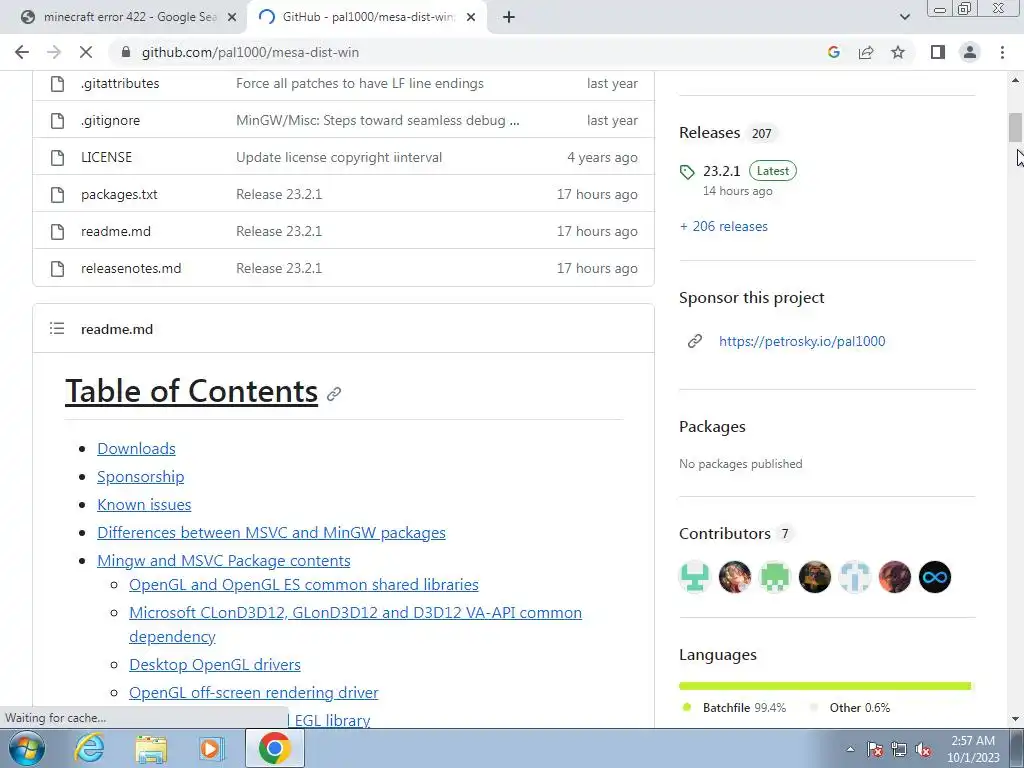Copy the Table of Contents anchor link icon

tap(334, 394)
